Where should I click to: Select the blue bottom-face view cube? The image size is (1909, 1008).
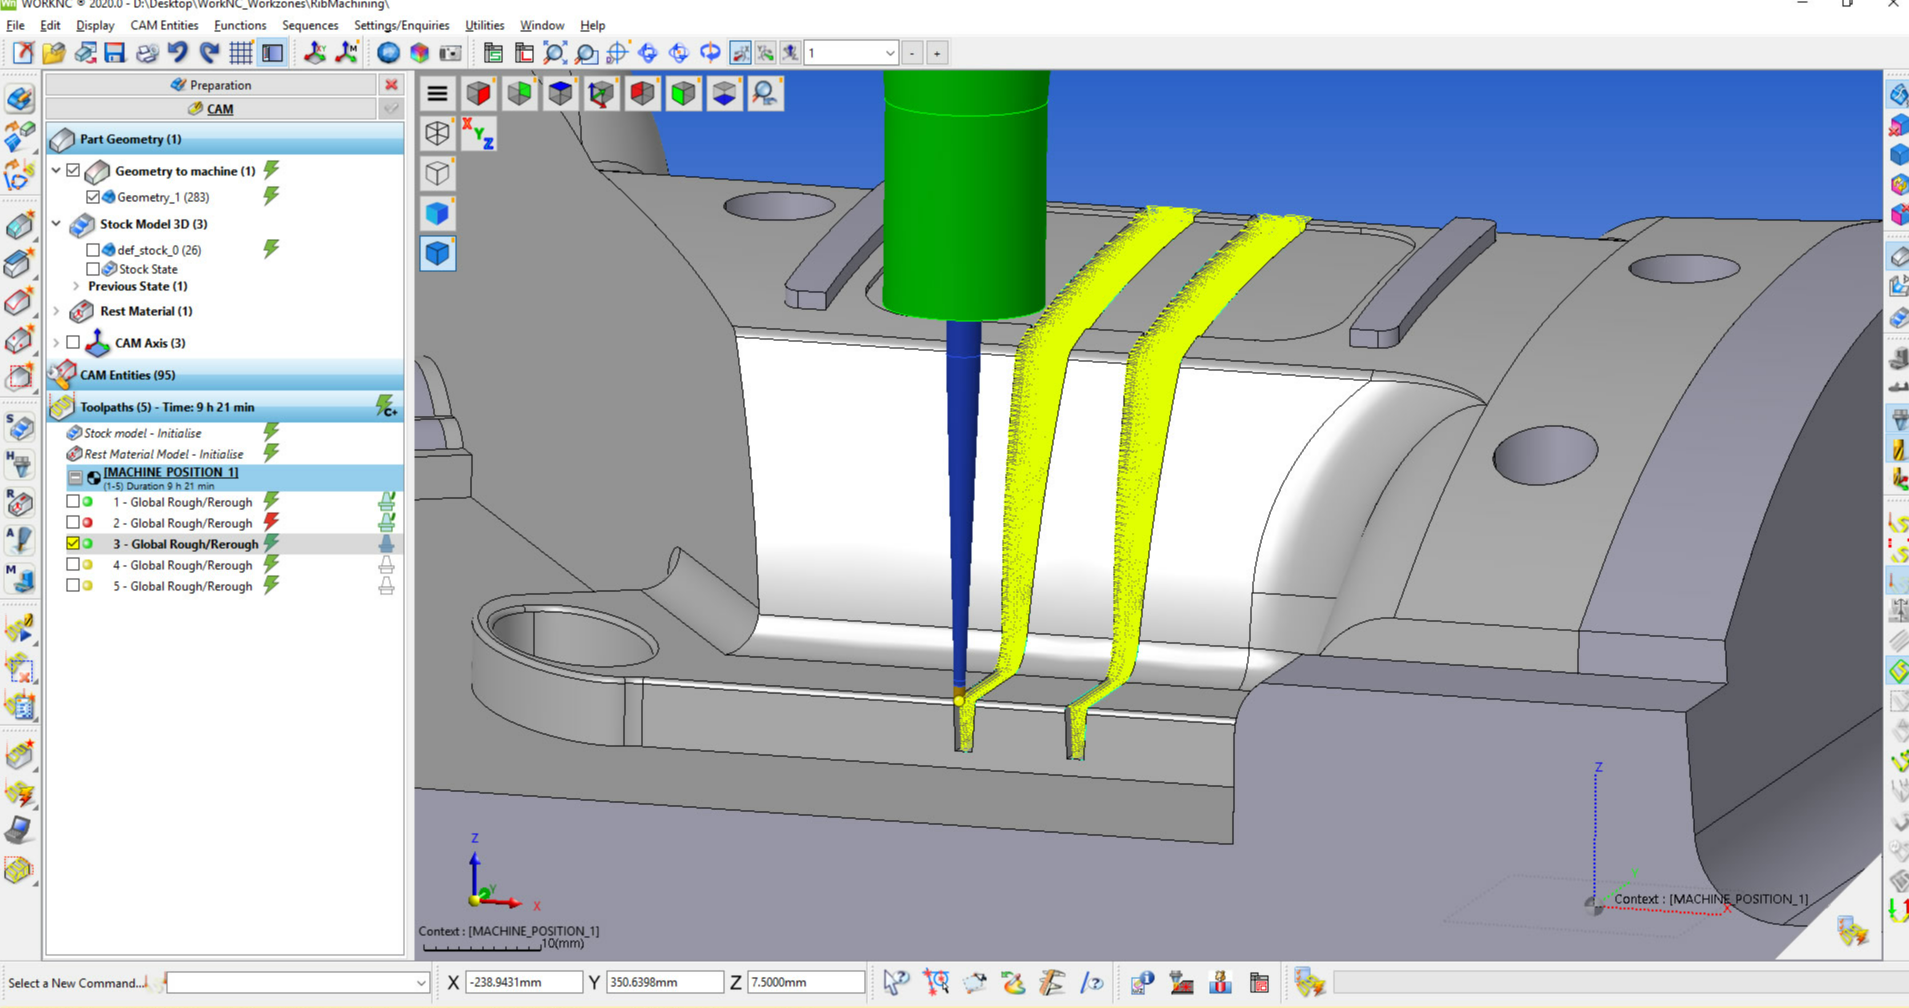(724, 94)
